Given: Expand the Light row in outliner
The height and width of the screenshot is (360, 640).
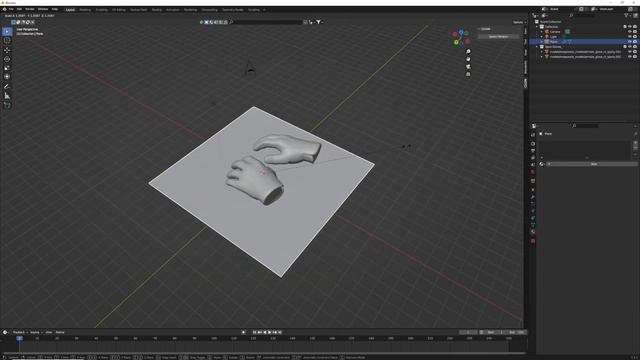Looking at the screenshot, I should click(542, 36).
